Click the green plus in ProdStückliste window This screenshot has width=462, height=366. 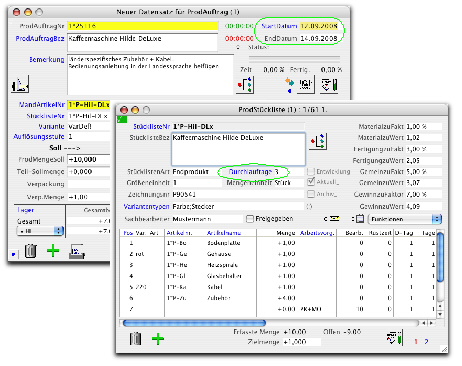click(158, 339)
